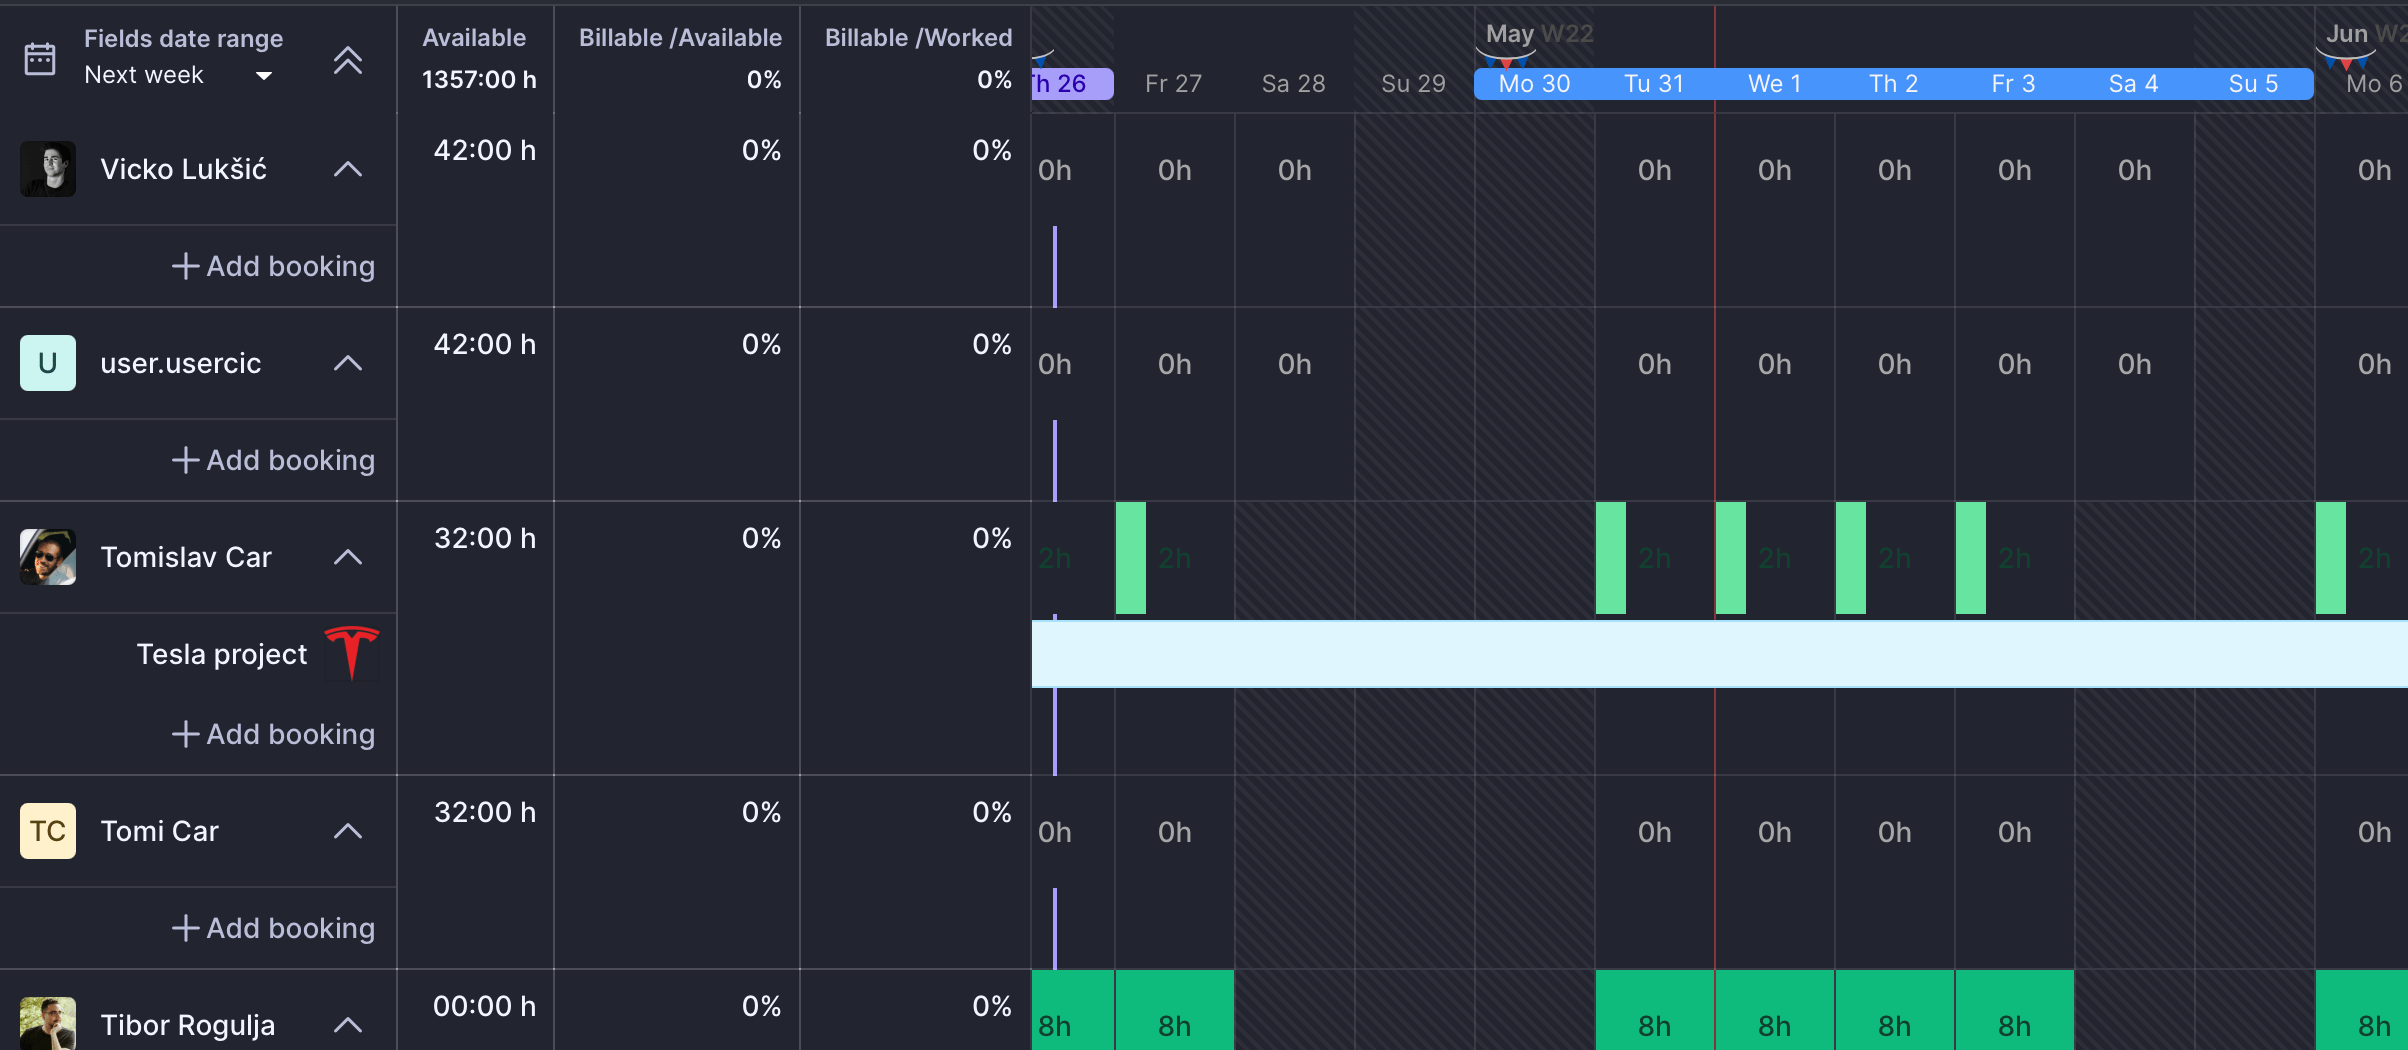Add booking under Tomi Car

coord(273,928)
